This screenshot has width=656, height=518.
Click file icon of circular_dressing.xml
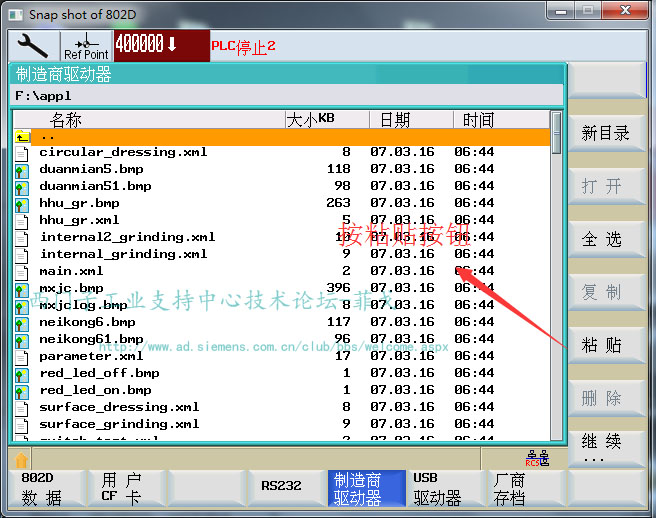click(x=22, y=154)
